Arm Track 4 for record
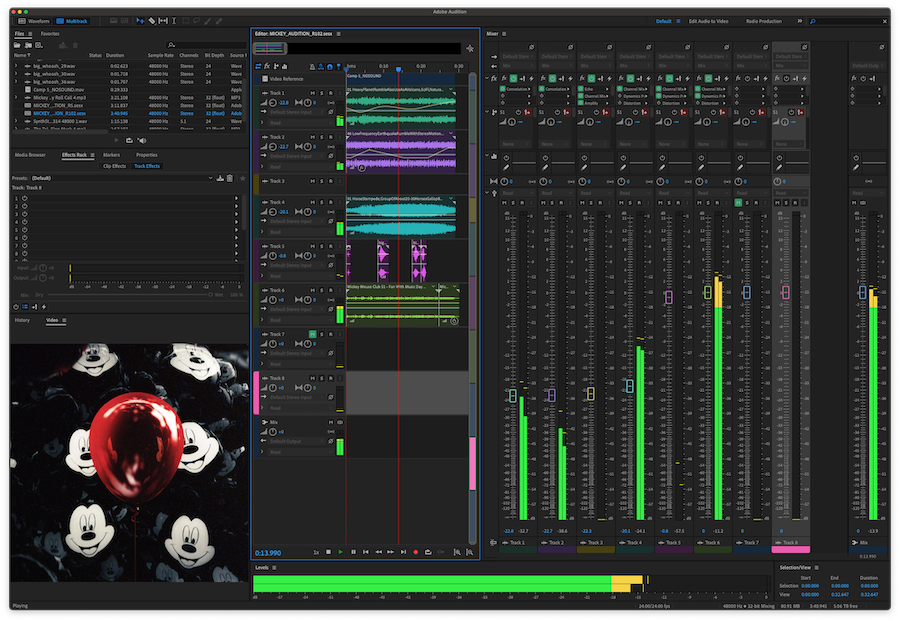 pos(331,202)
